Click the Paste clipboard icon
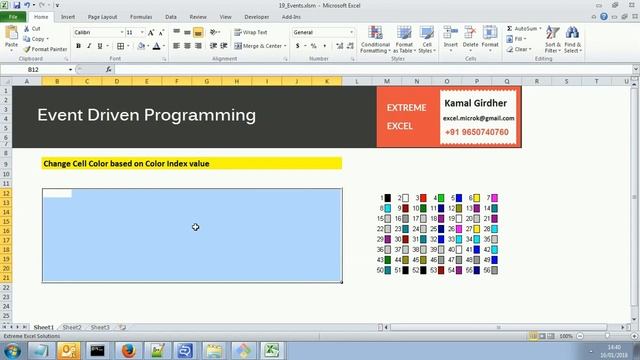Image resolution: width=640 pixels, height=360 pixels. [11, 33]
